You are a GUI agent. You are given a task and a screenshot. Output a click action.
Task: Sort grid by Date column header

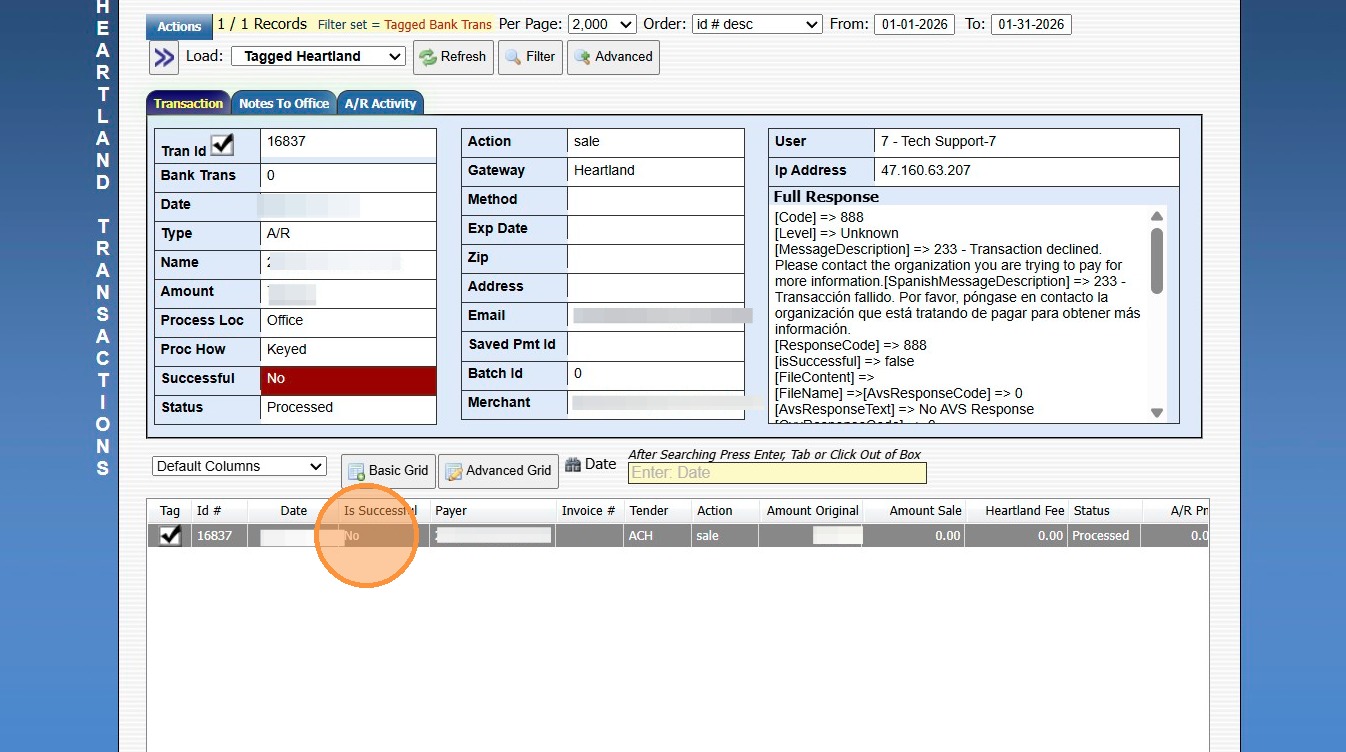click(294, 510)
